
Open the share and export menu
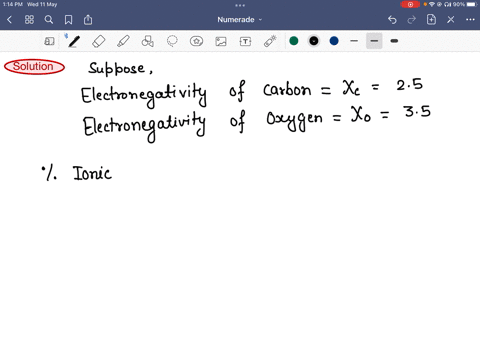tap(88, 20)
